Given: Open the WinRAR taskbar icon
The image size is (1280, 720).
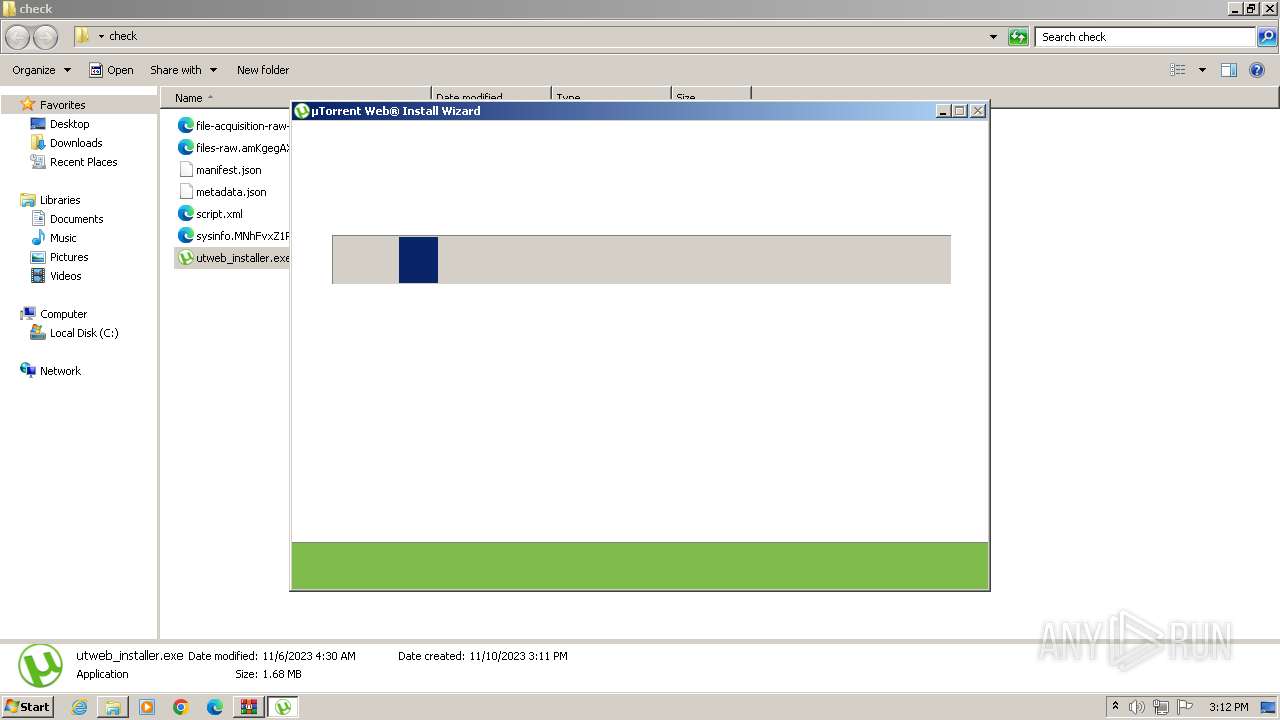Looking at the screenshot, I should pyautogui.click(x=249, y=707).
